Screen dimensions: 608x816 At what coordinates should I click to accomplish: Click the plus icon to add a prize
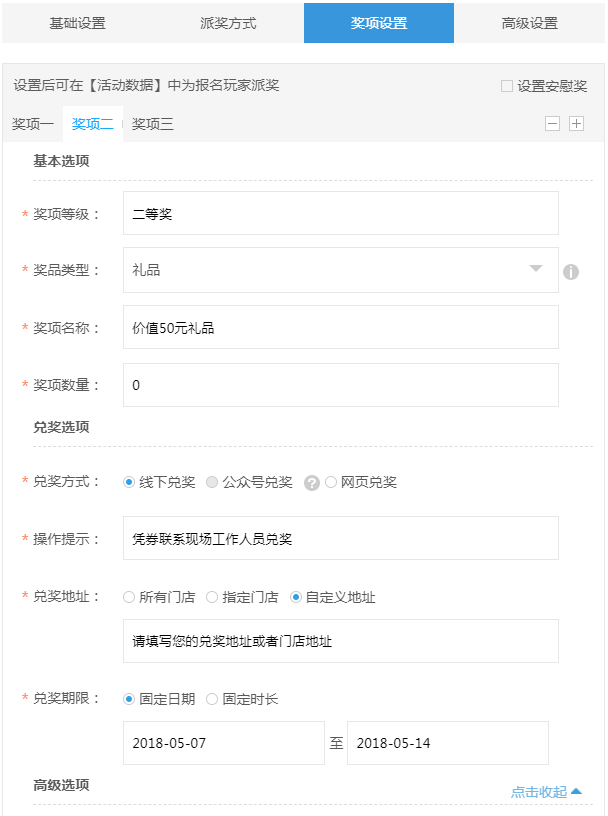(576, 124)
